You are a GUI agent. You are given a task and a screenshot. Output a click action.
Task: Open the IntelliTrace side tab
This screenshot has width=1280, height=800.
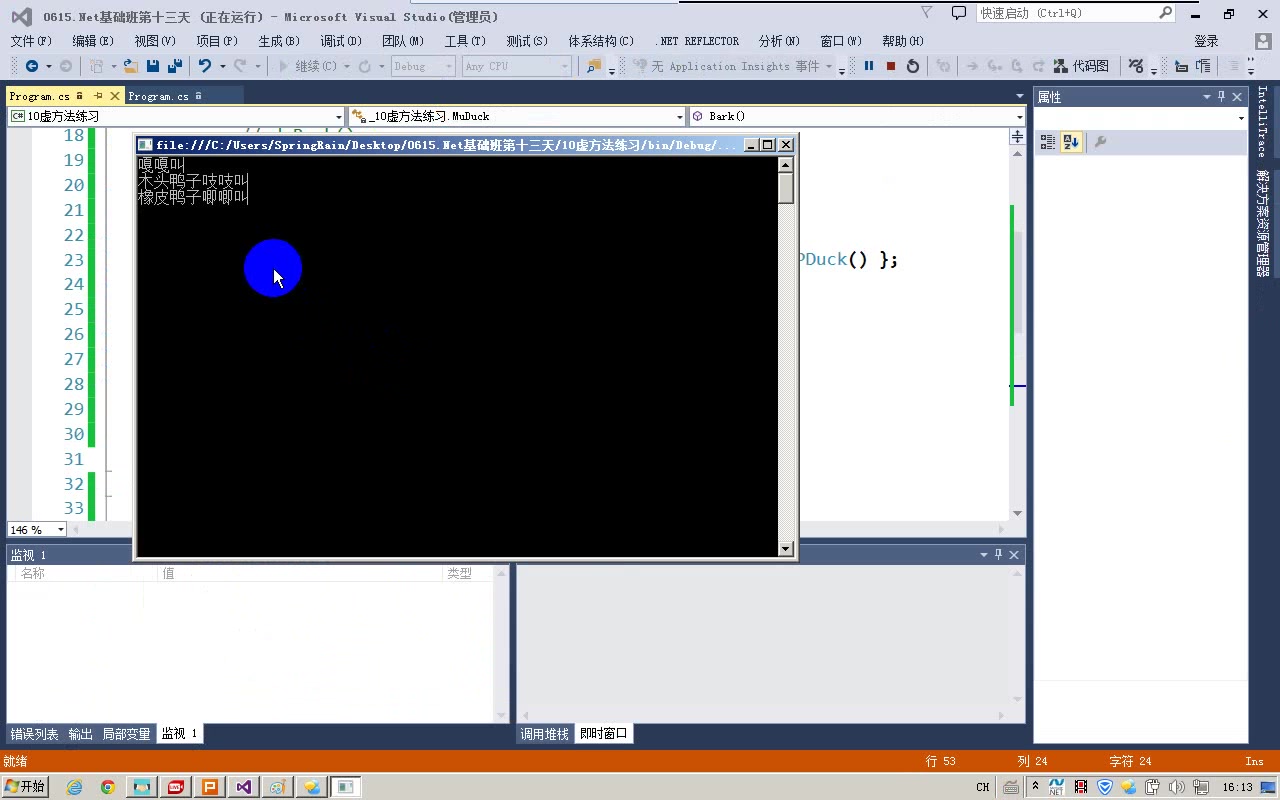(x=1262, y=122)
